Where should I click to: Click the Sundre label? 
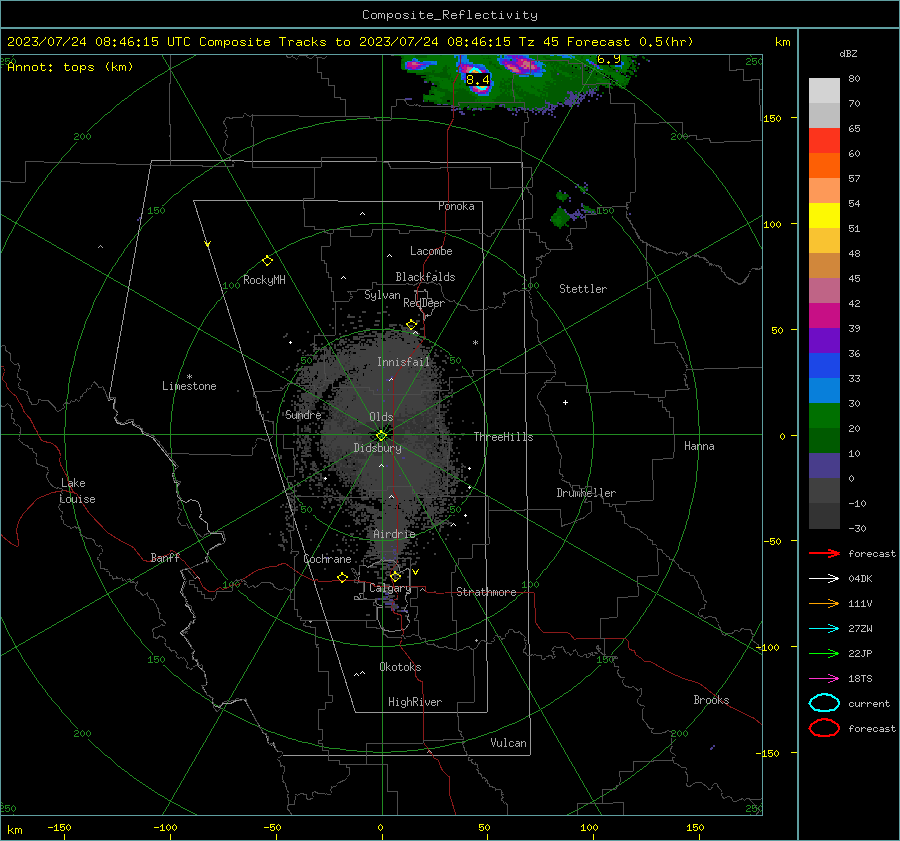click(x=303, y=415)
